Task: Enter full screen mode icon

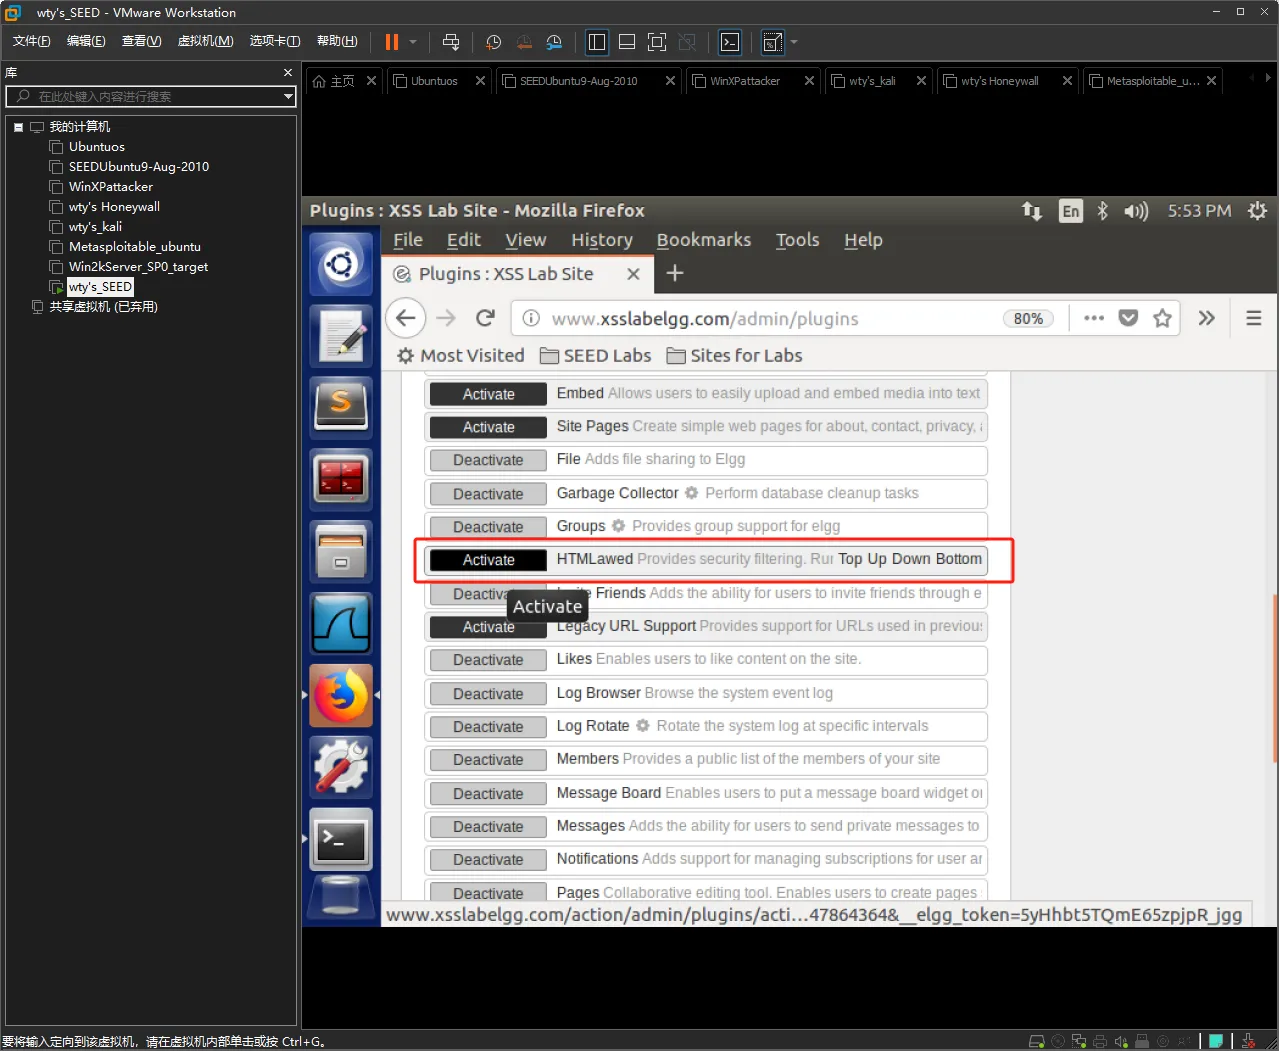Action: tap(657, 42)
